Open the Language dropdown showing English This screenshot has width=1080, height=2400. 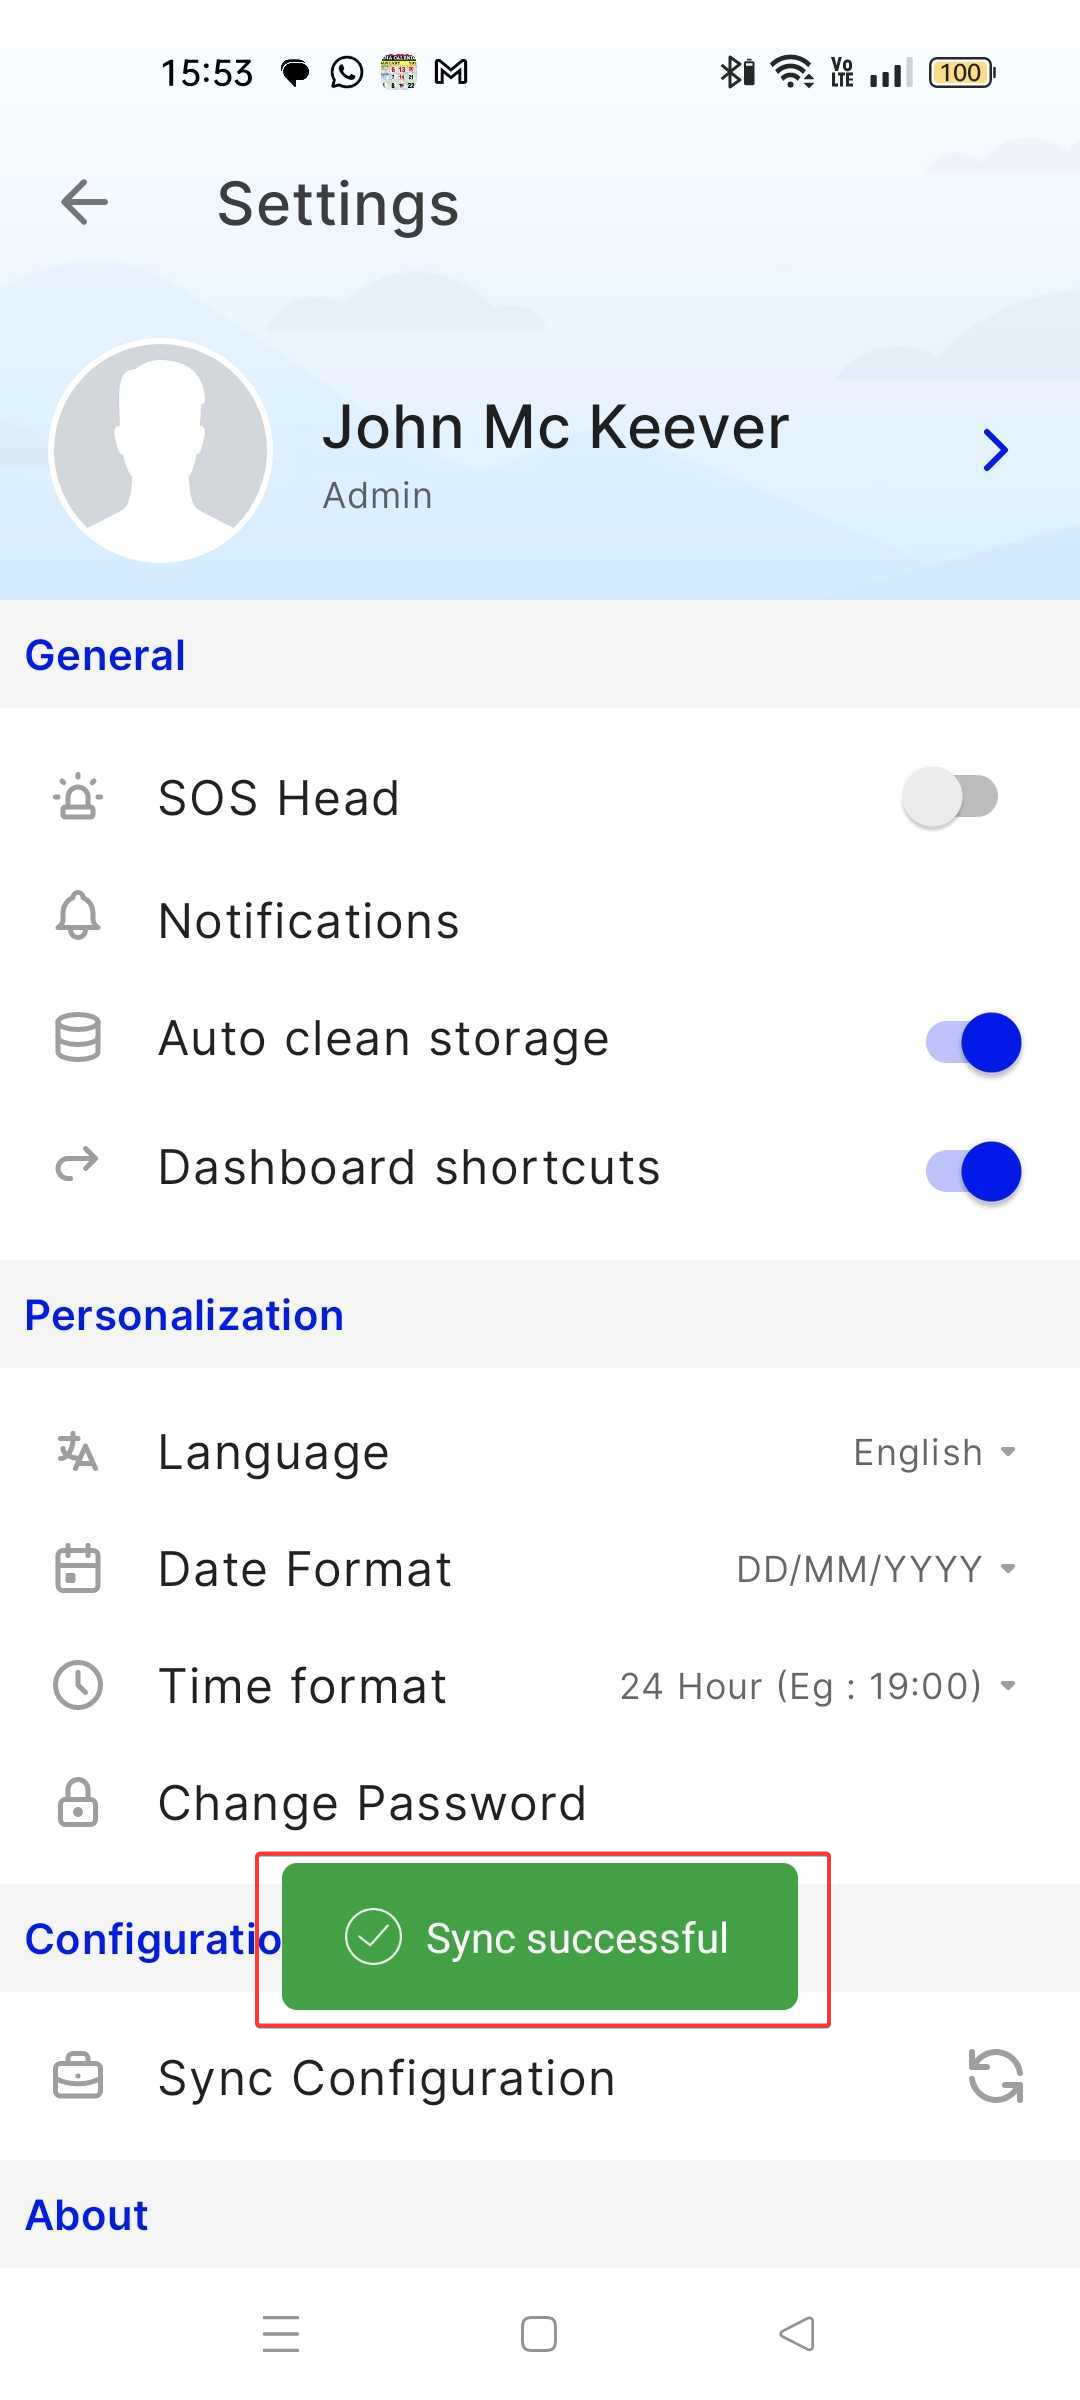pos(934,1453)
